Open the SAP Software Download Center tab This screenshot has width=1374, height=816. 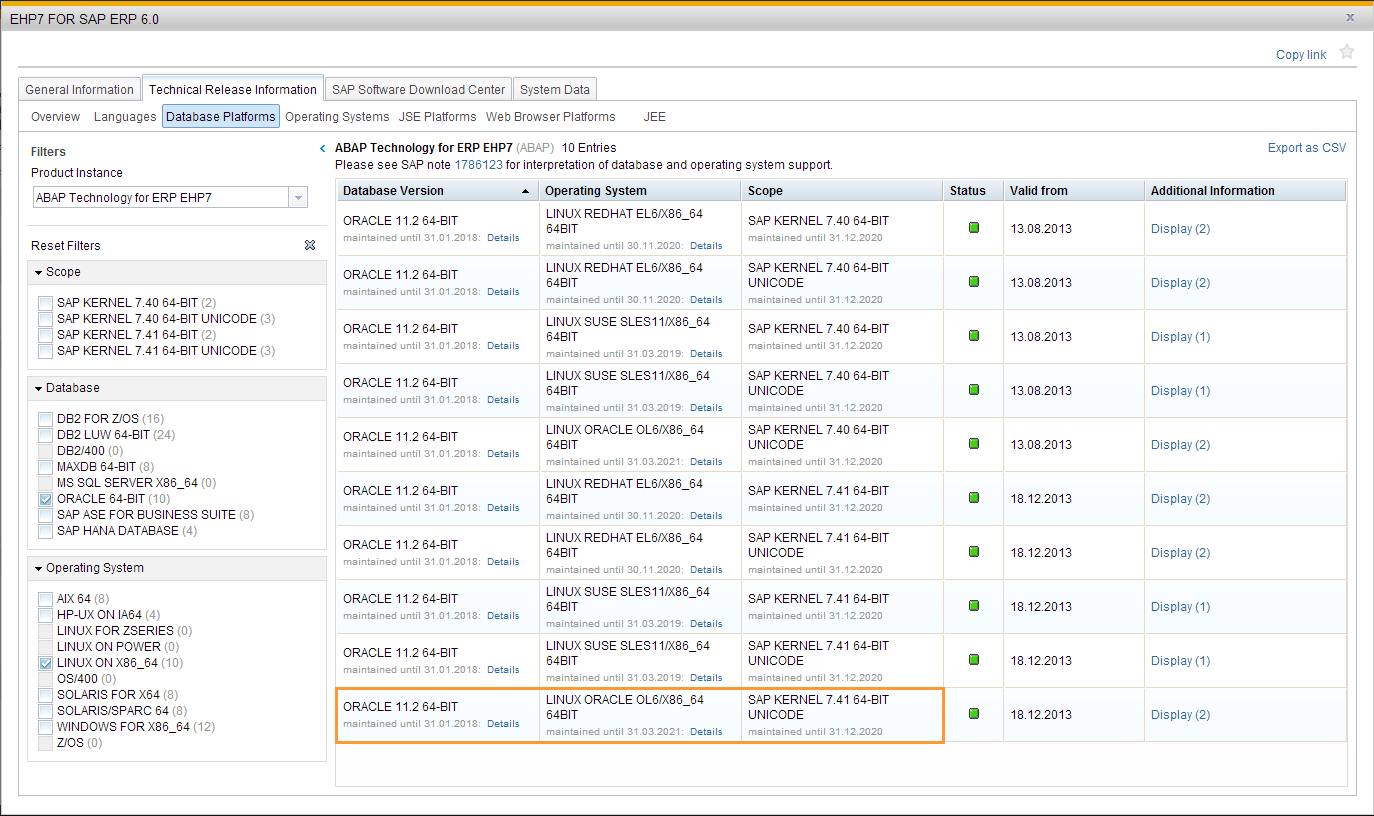click(x=419, y=90)
